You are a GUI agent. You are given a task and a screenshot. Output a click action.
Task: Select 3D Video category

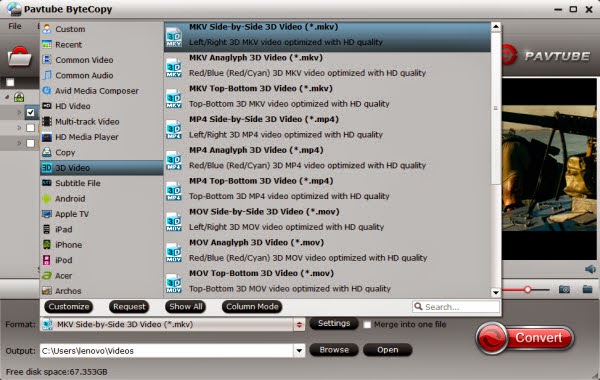pyautogui.click(x=102, y=168)
